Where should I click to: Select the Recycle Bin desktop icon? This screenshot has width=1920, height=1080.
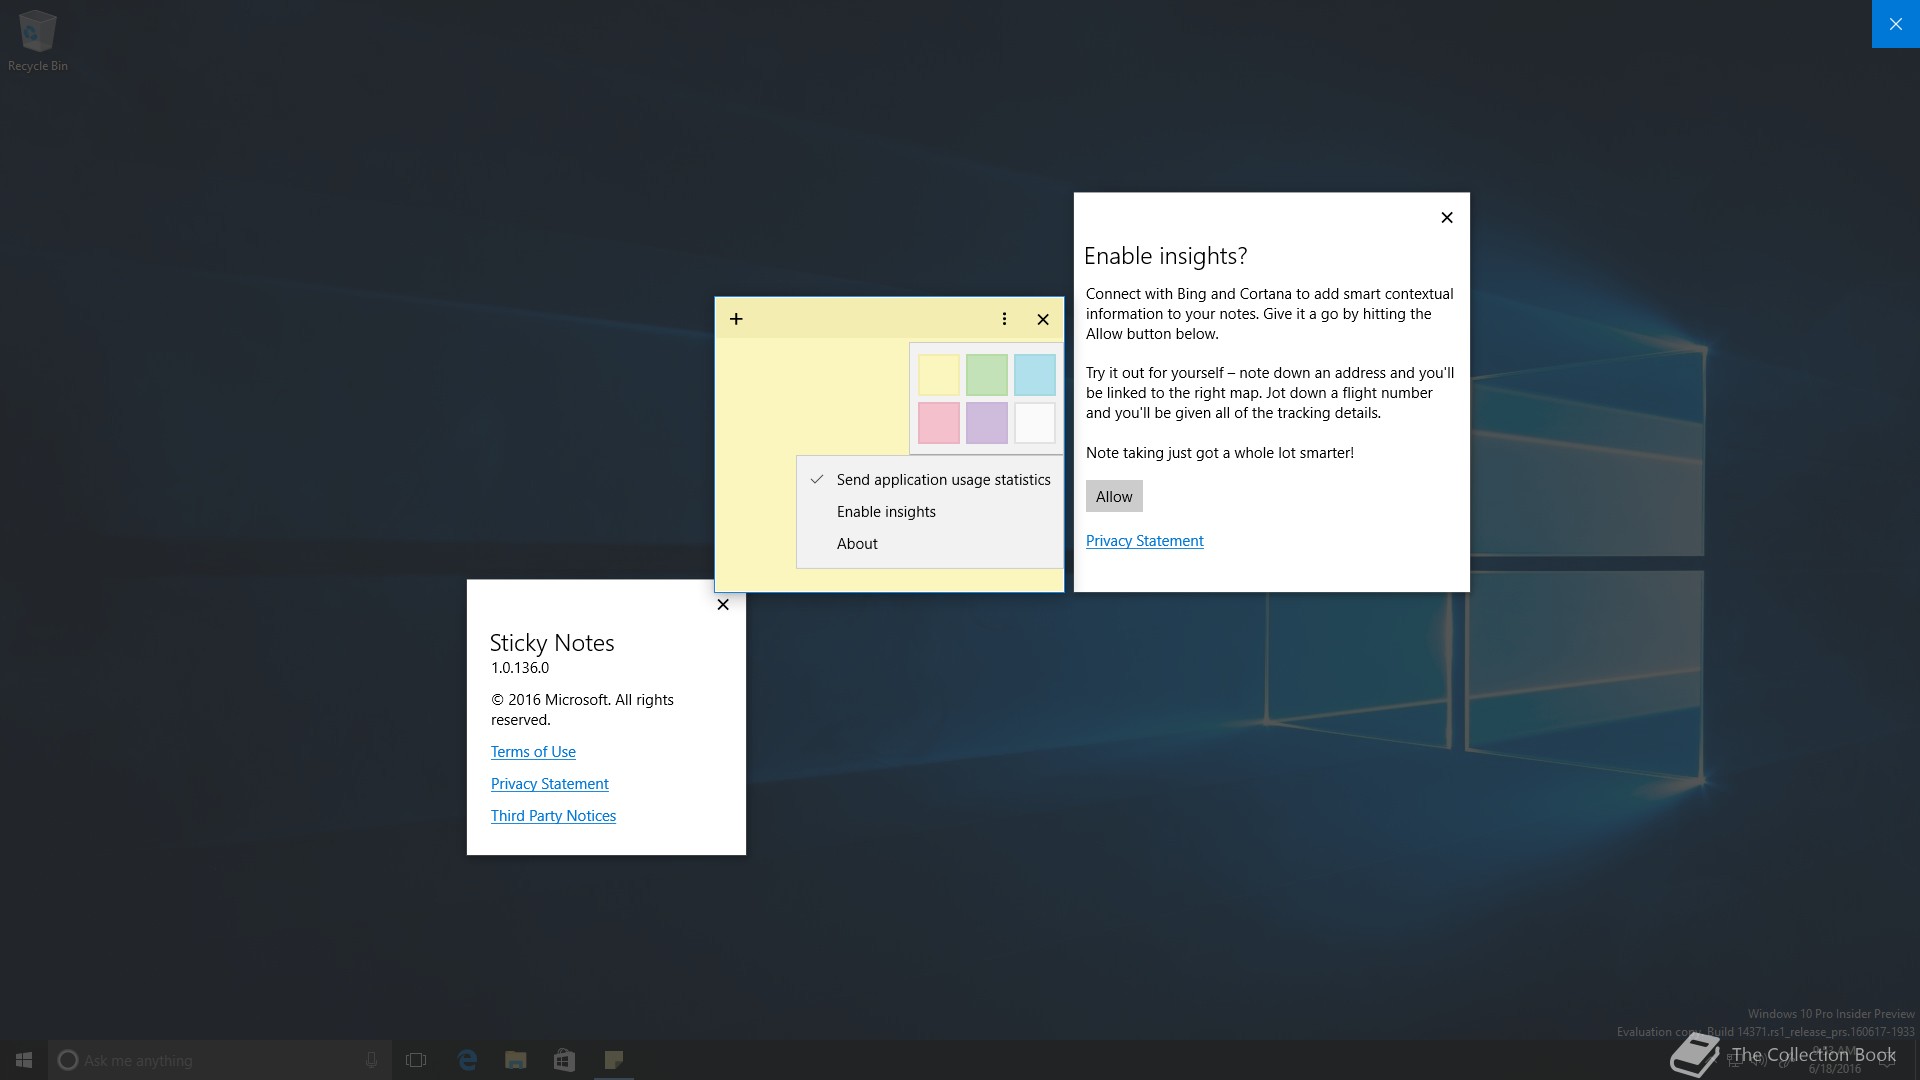coord(38,41)
